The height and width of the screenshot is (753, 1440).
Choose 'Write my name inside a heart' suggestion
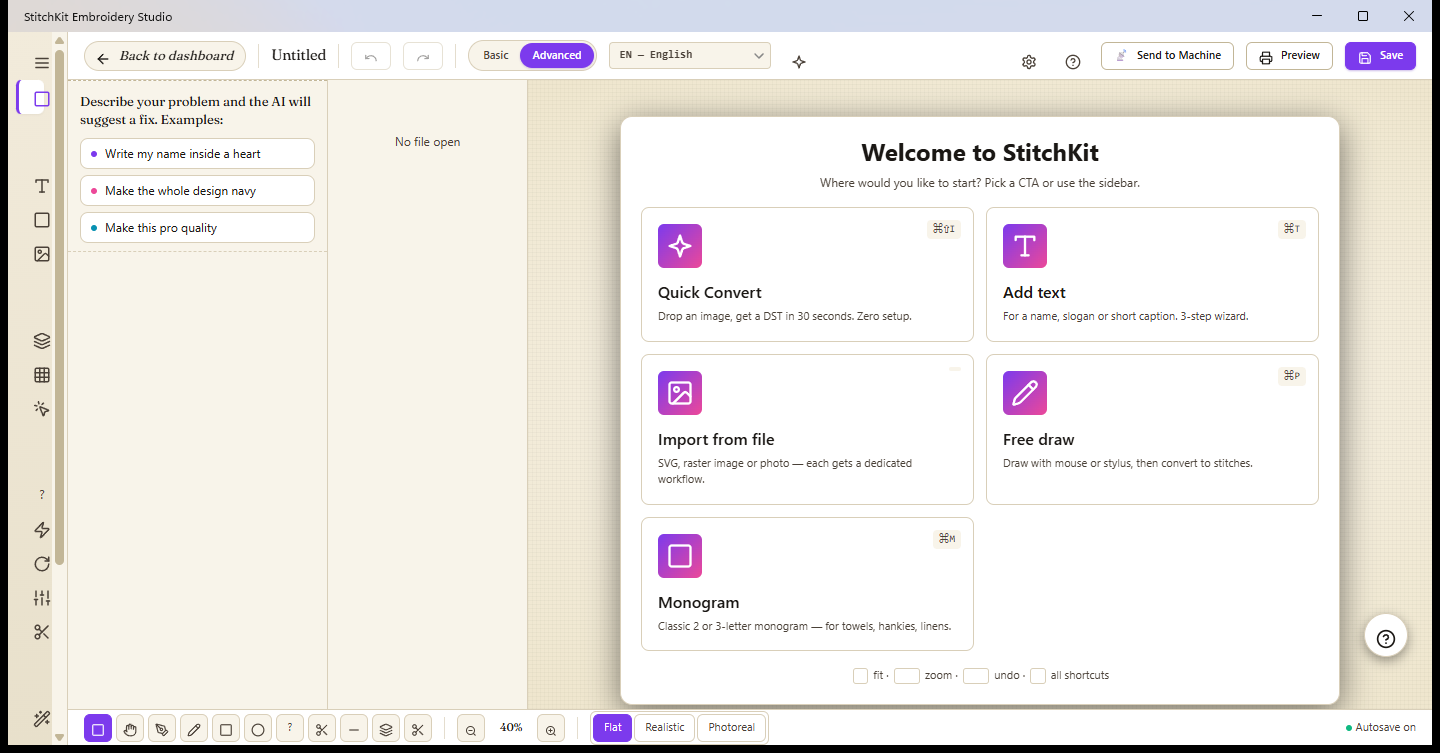pos(197,154)
